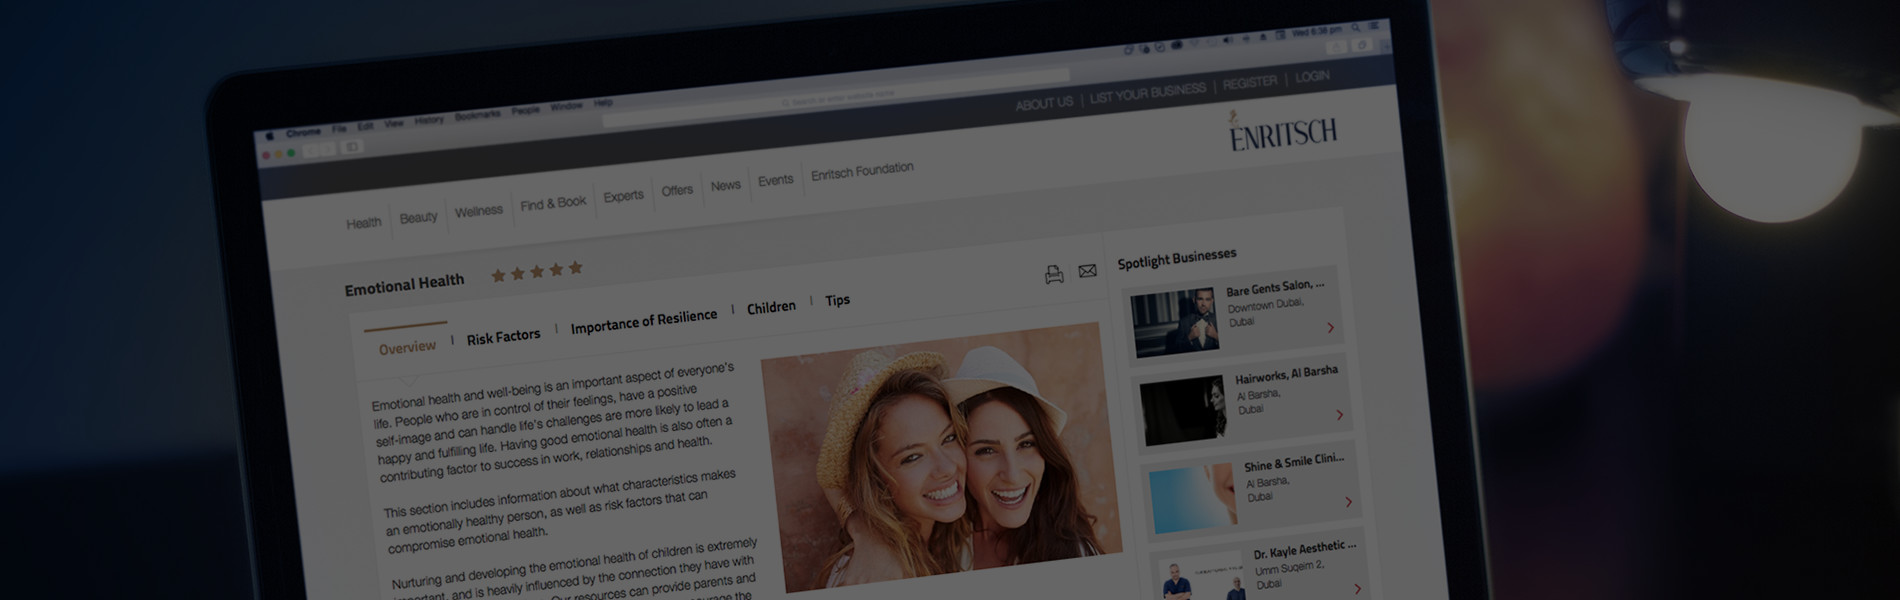This screenshot has height=600, width=1900.
Task: Open the Apple menu icon
Action: click(x=269, y=136)
